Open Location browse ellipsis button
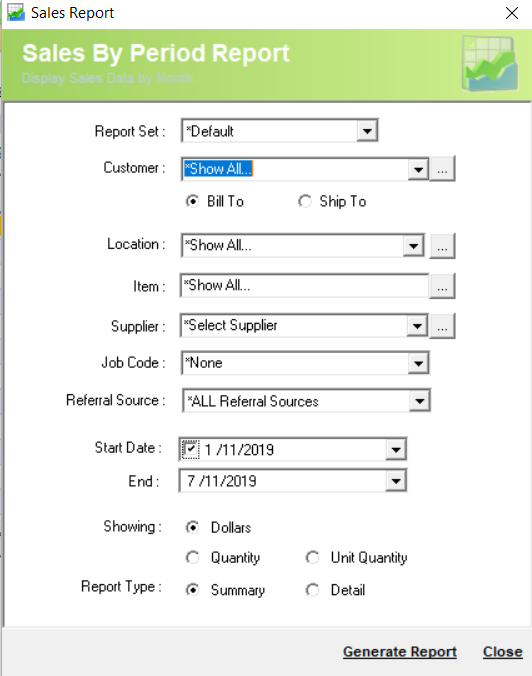Viewport: 532px width, 676px height. pyautogui.click(x=442, y=247)
